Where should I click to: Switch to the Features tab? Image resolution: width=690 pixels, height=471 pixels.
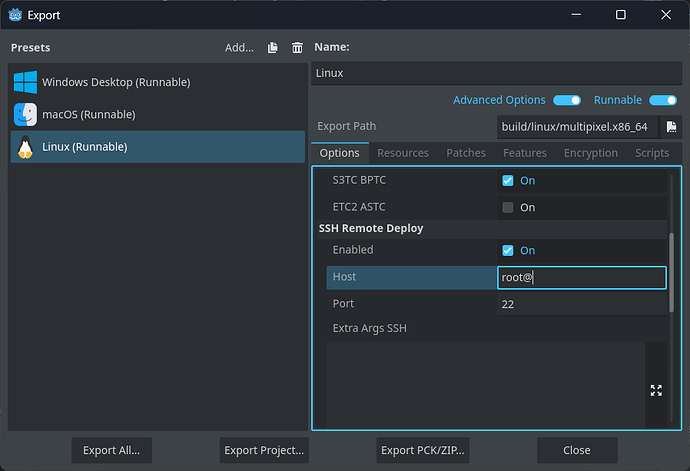coord(525,153)
